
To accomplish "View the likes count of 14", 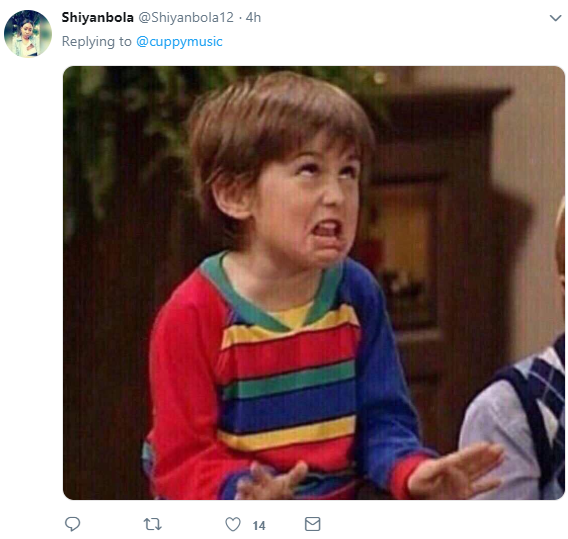I will tap(259, 525).
